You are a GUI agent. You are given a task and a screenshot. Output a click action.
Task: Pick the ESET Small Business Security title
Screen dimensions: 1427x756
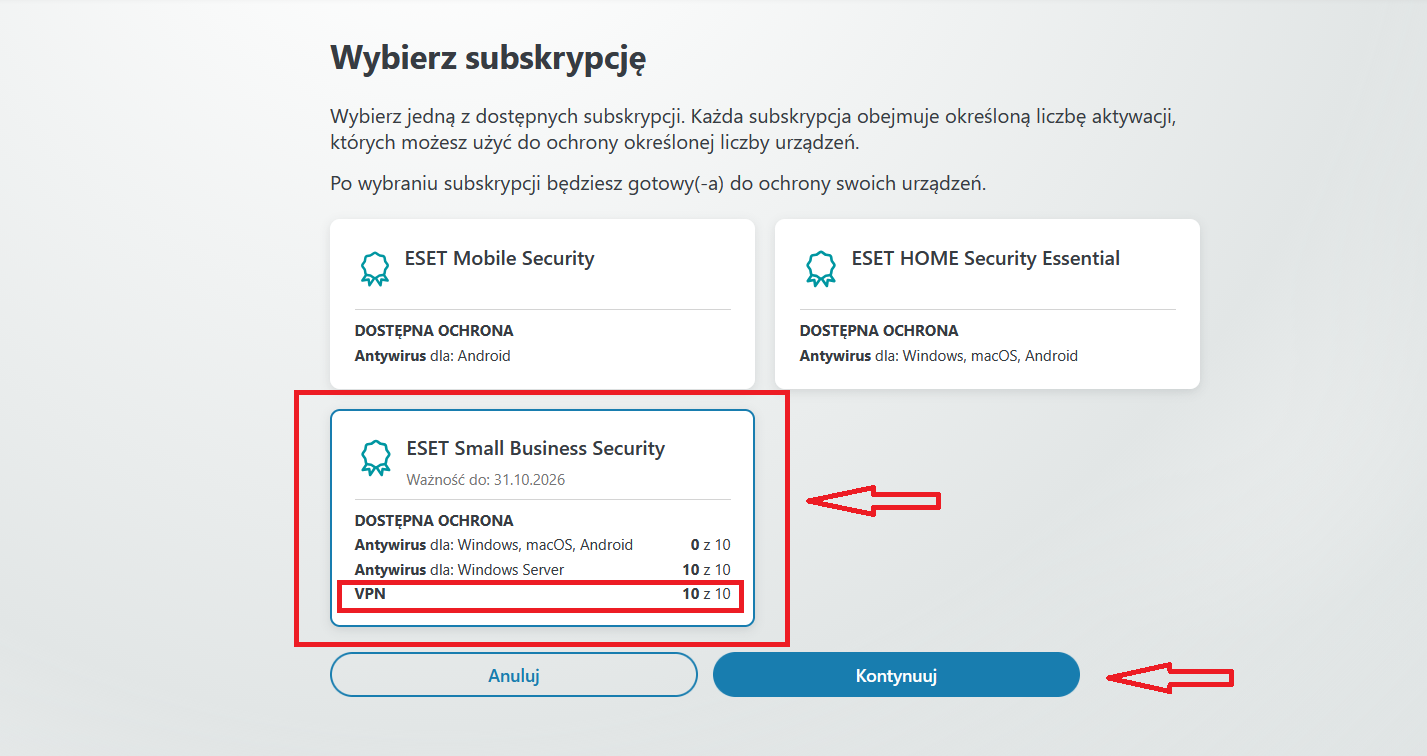click(535, 448)
